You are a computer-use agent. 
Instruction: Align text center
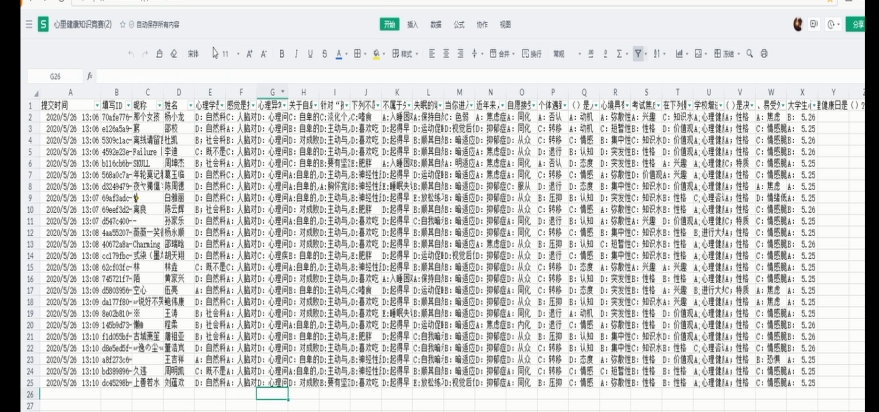446,54
